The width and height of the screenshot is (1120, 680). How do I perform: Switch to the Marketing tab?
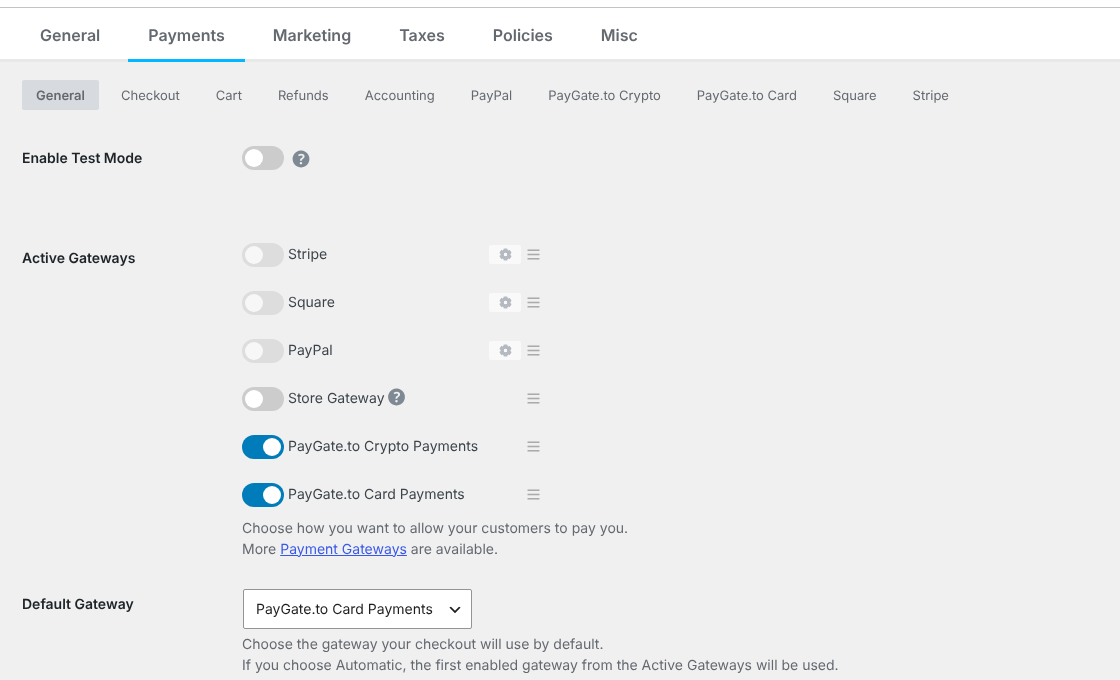tap(311, 36)
